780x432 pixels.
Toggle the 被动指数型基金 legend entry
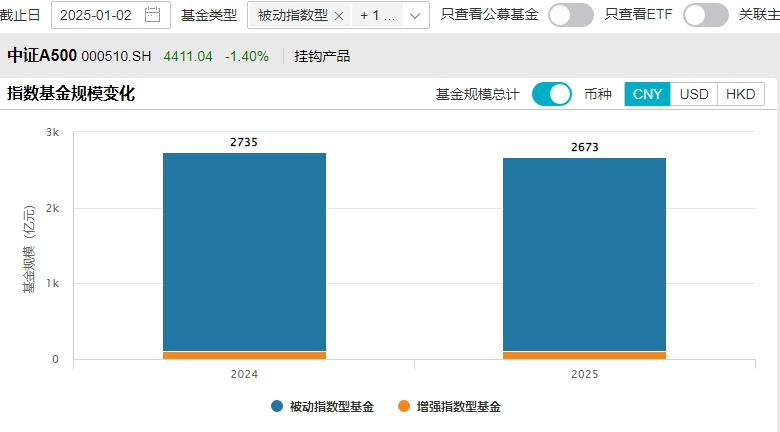click(x=322, y=407)
